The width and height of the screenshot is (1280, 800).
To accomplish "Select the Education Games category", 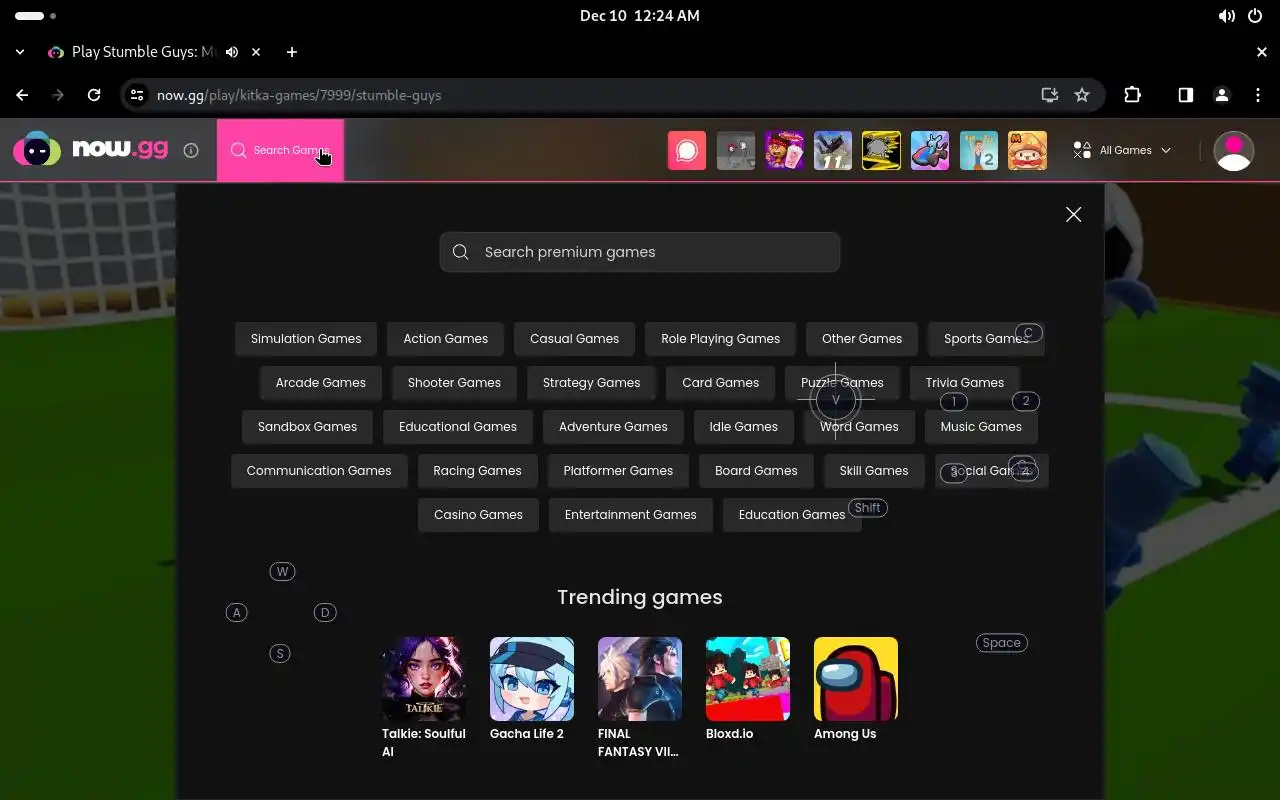I will tap(792, 514).
